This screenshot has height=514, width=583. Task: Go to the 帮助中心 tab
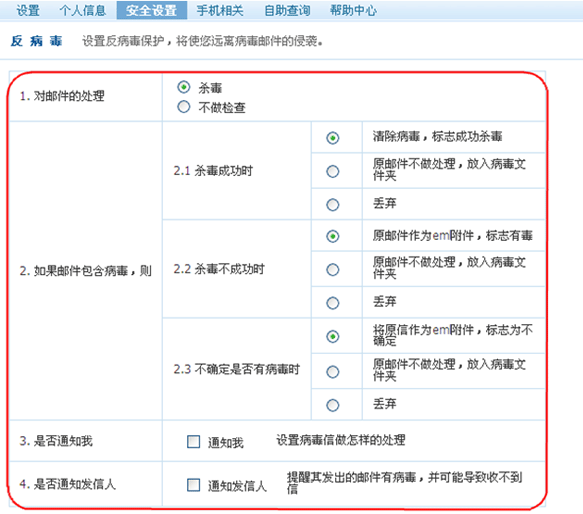pos(353,10)
